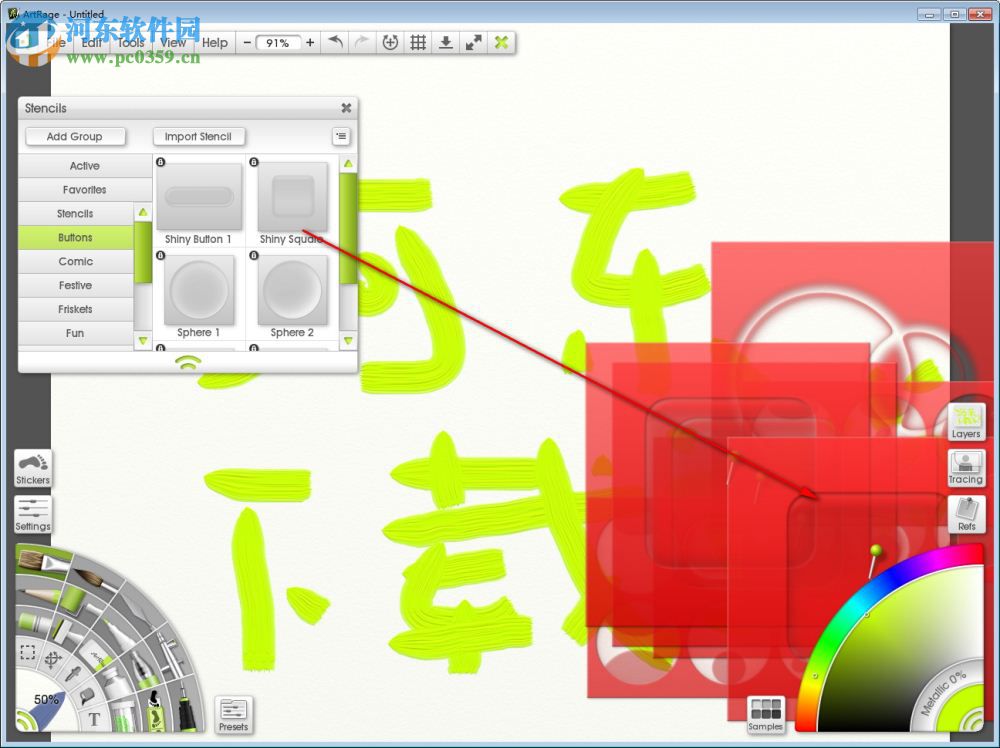This screenshot has width=1000, height=748.
Task: Click the Add Group button
Action: 75,136
